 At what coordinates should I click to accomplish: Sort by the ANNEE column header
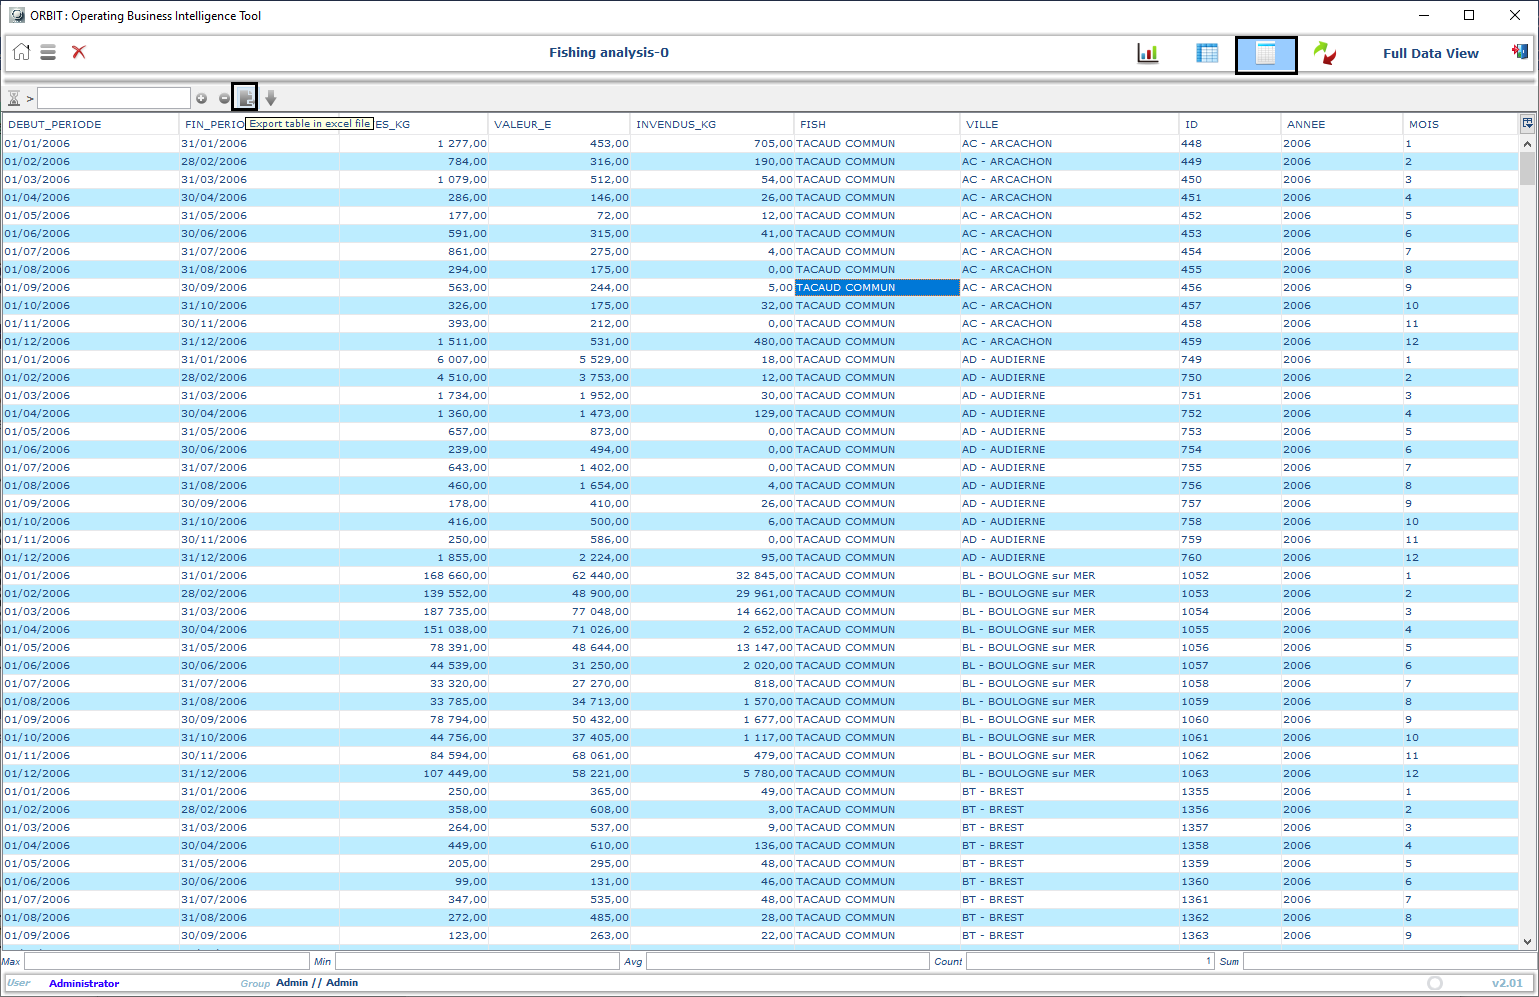1342,124
